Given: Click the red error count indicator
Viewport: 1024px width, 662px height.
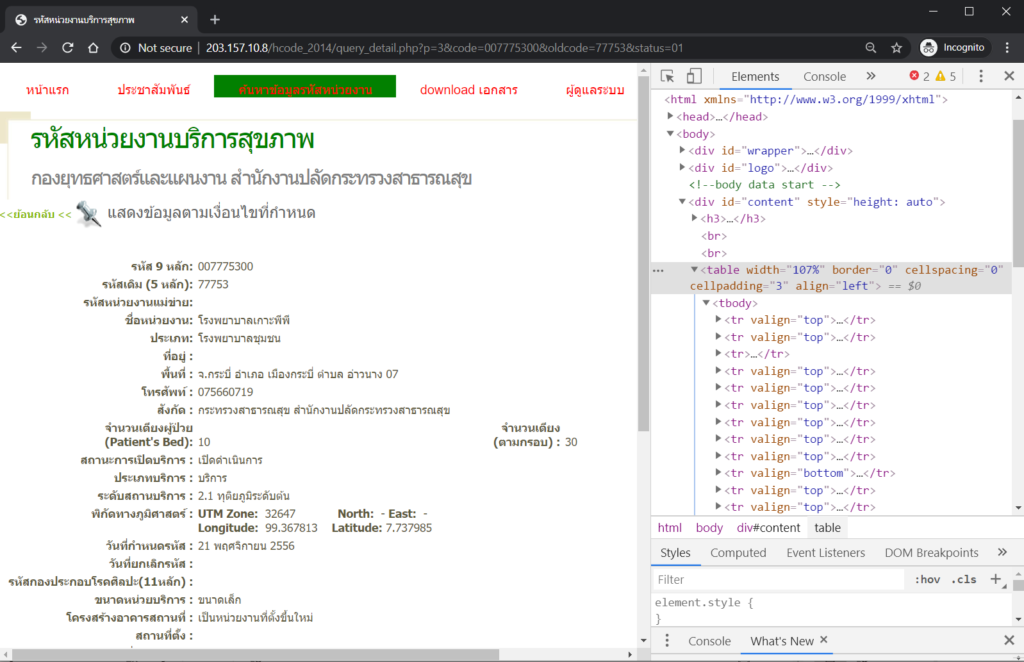Looking at the screenshot, I should pos(919,77).
